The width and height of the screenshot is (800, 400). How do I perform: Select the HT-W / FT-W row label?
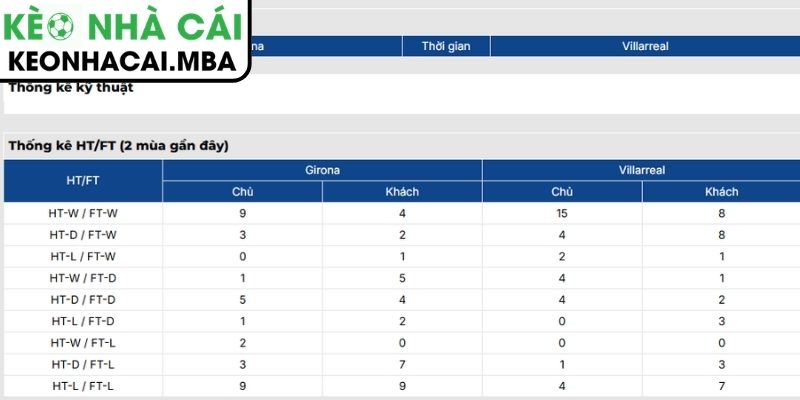click(x=83, y=213)
